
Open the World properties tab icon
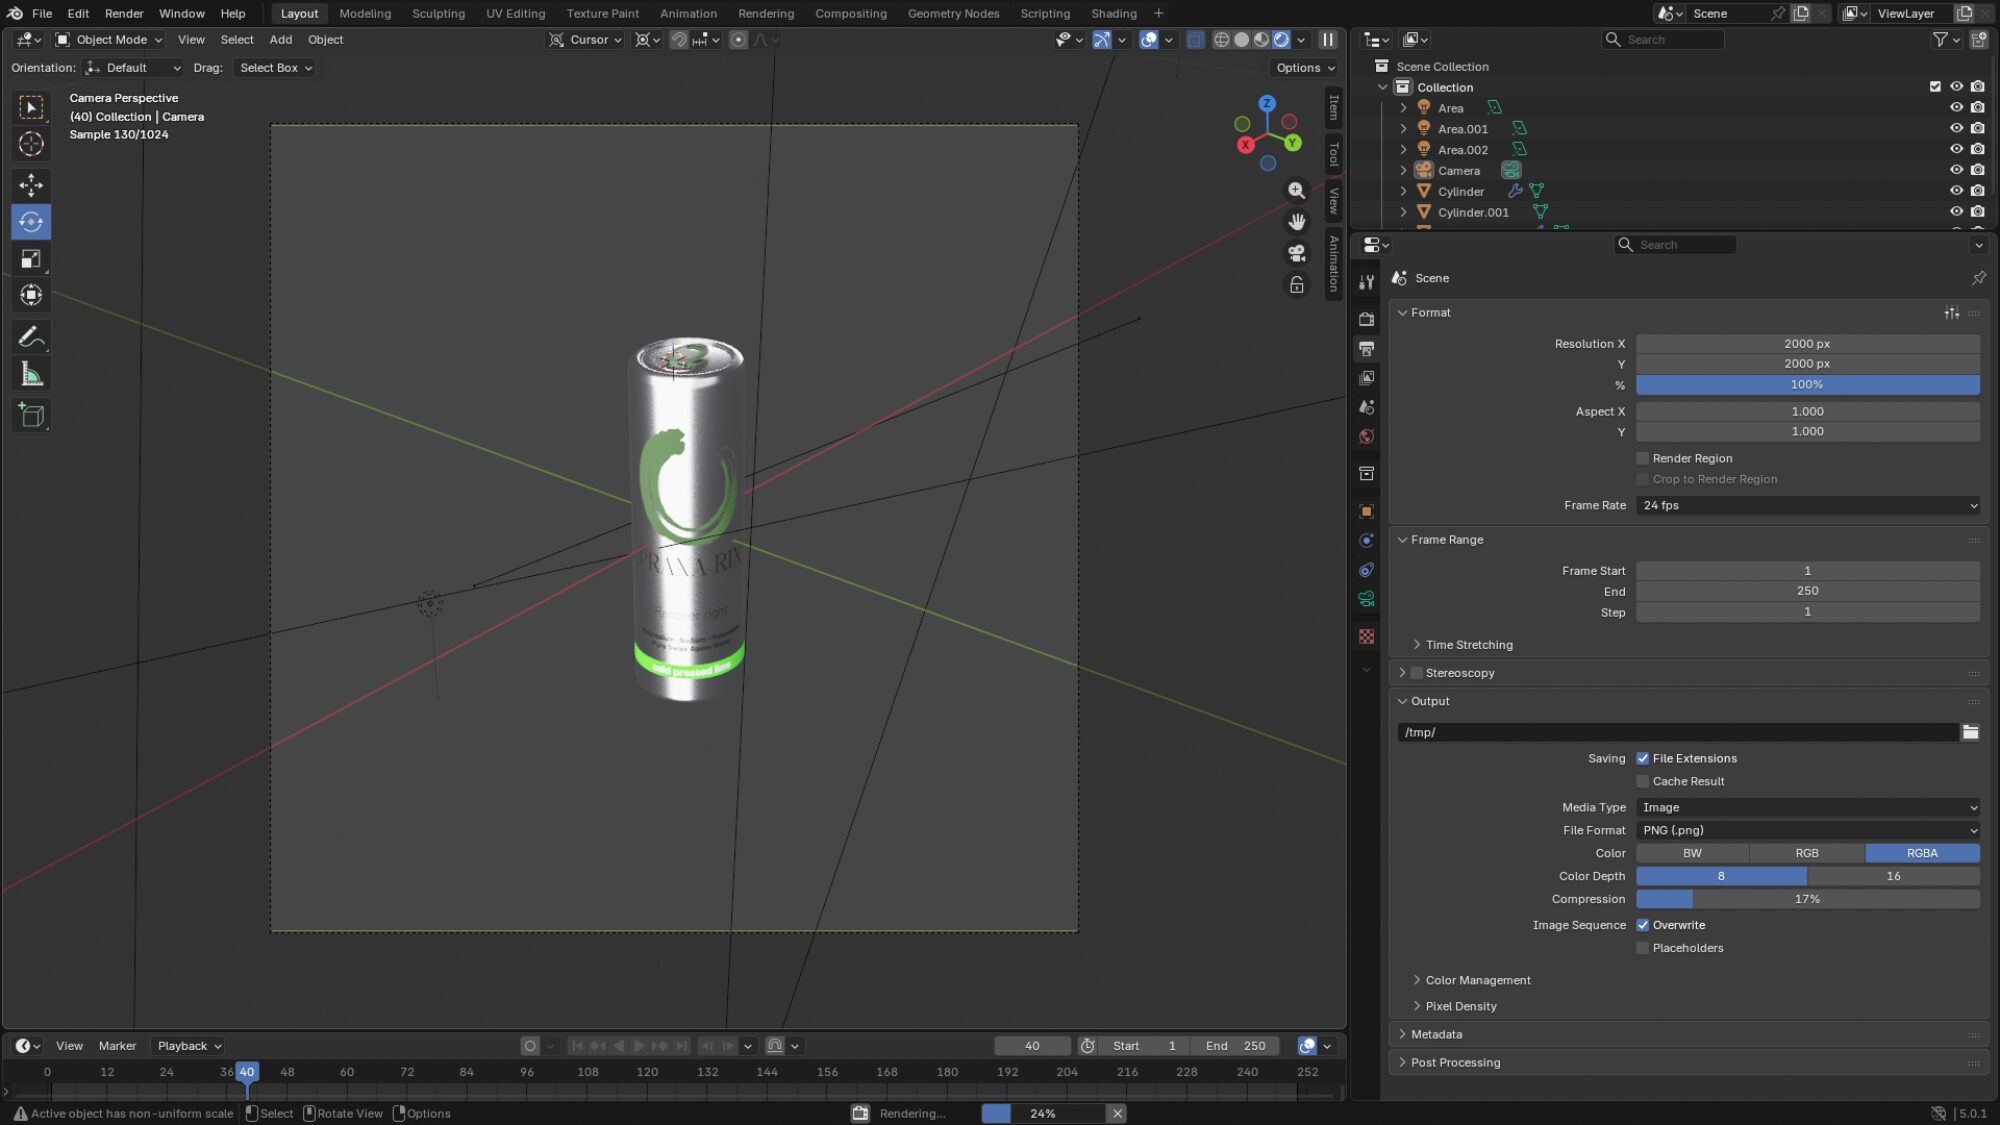[1366, 437]
